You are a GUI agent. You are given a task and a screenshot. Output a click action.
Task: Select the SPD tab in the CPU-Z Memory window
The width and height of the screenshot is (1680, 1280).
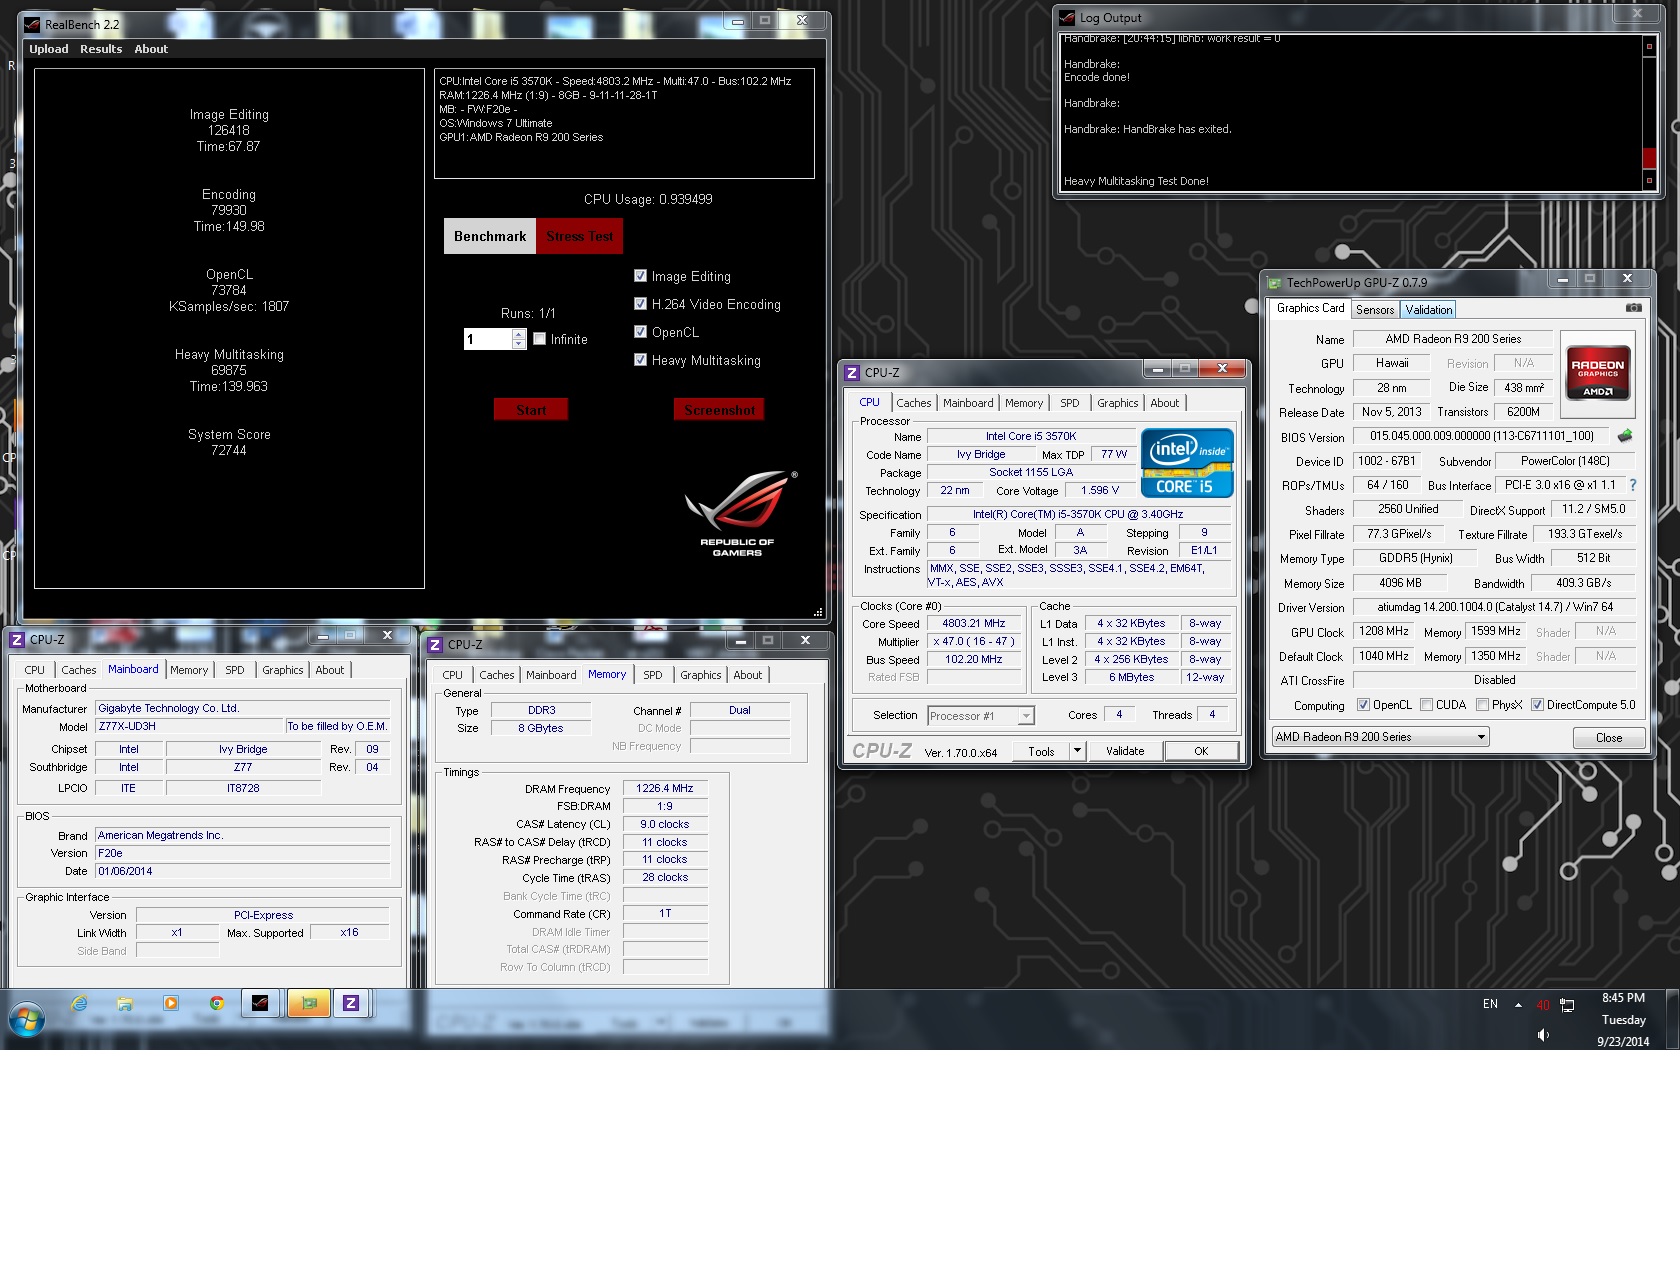(652, 675)
